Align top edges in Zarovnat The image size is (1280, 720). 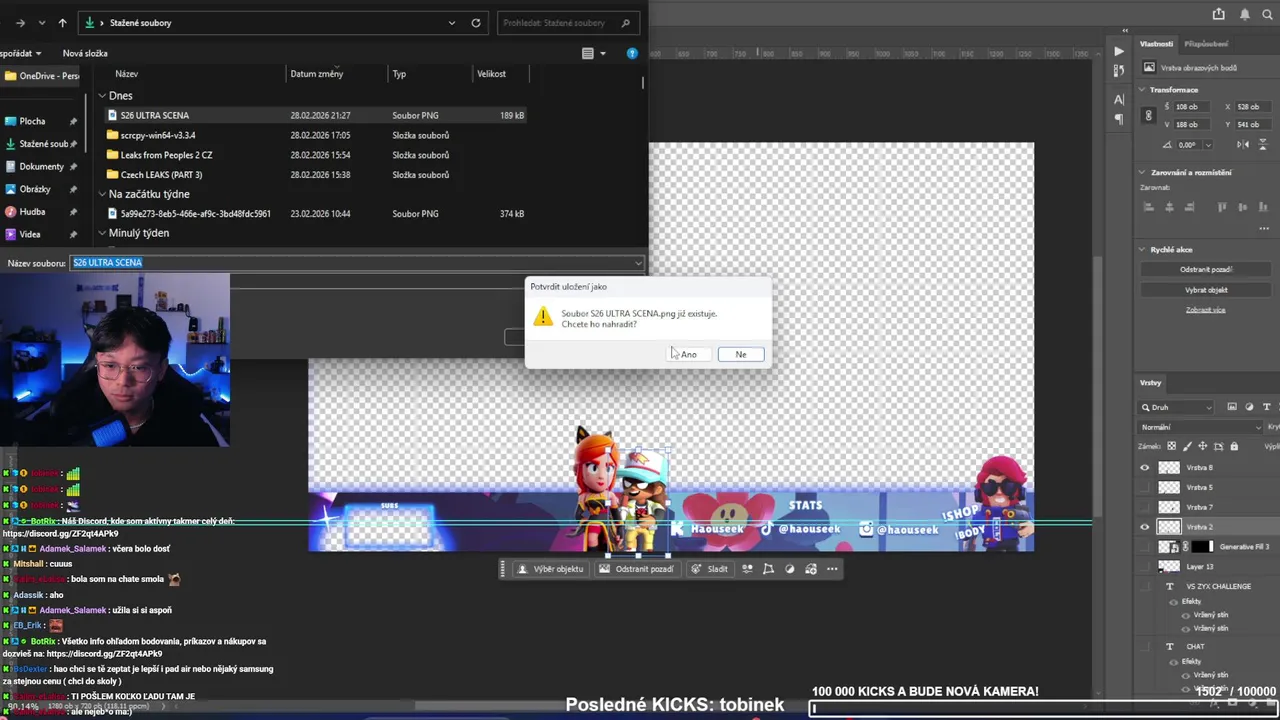pyautogui.click(x=1222, y=207)
